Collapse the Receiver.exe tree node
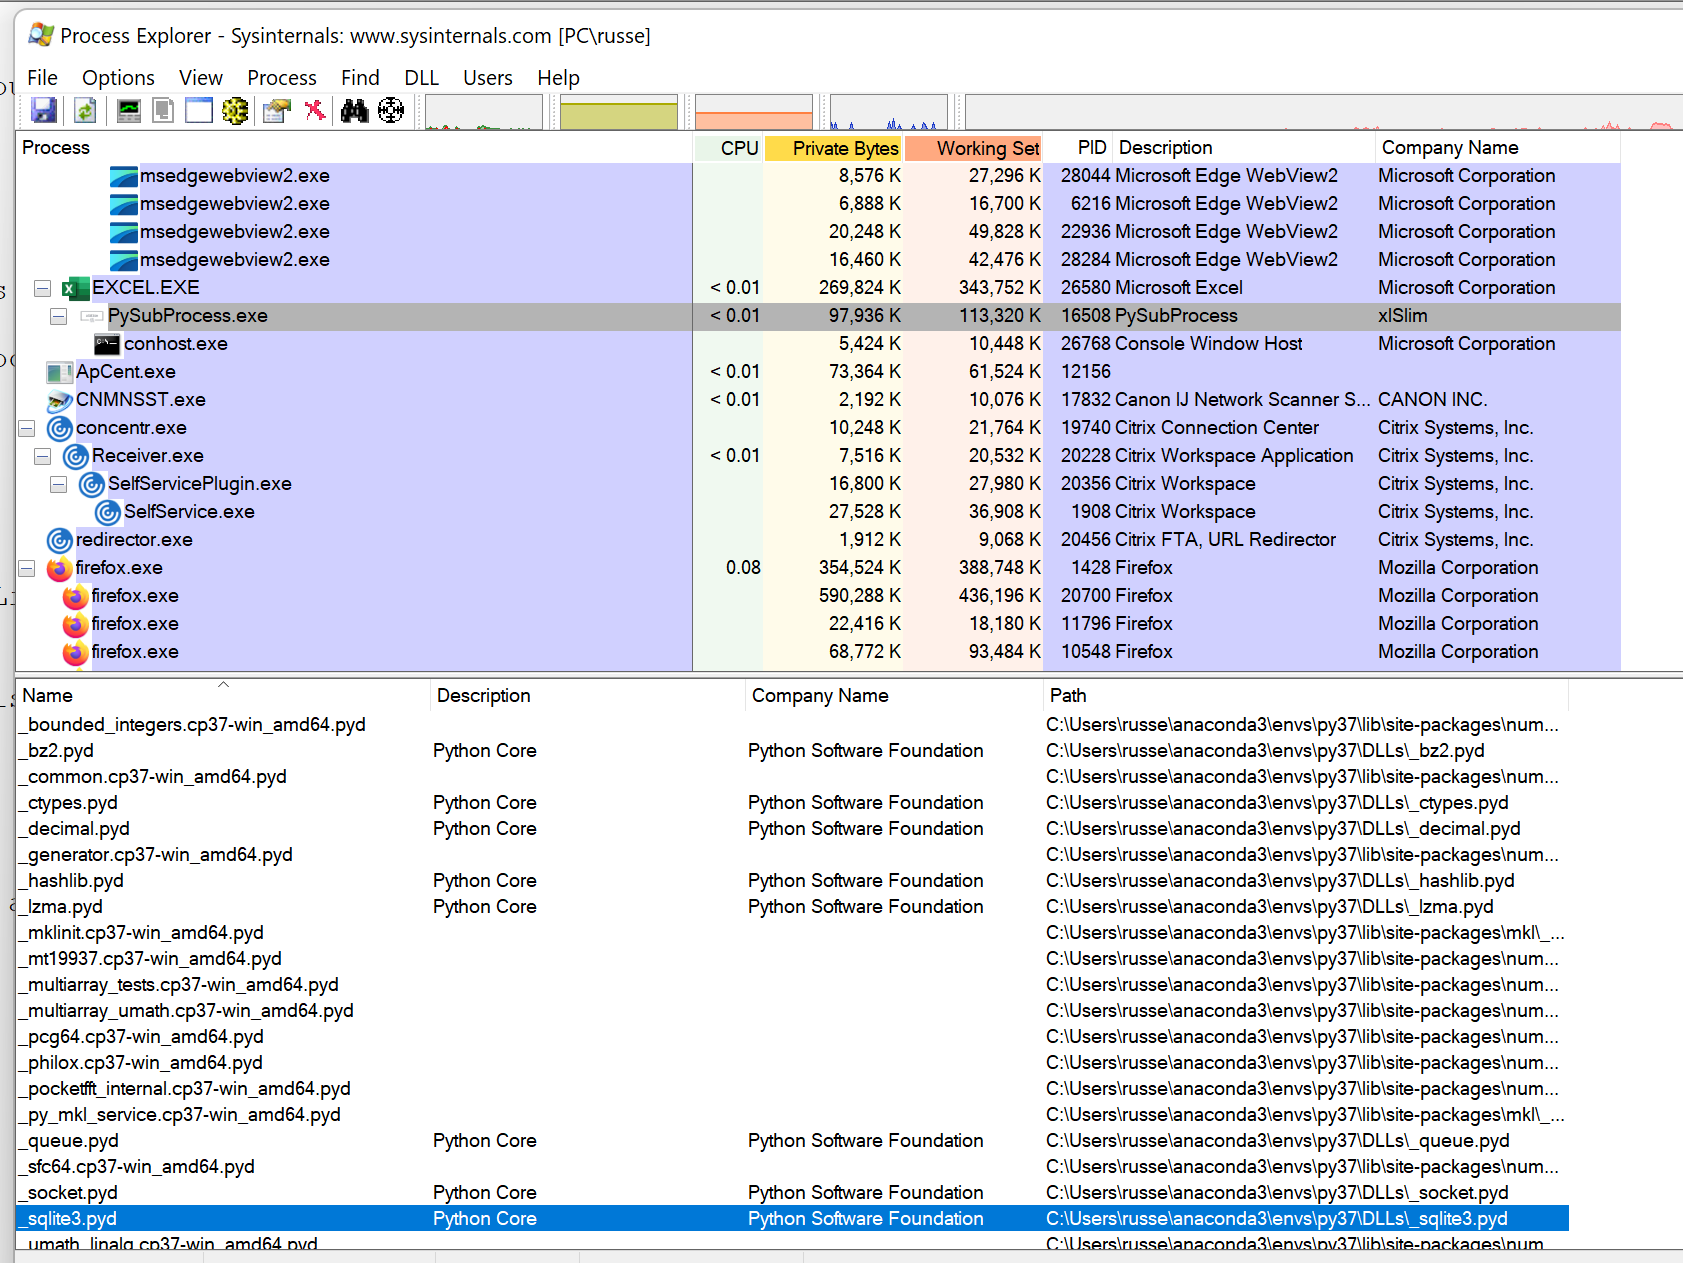Image resolution: width=1683 pixels, height=1263 pixels. (42, 456)
